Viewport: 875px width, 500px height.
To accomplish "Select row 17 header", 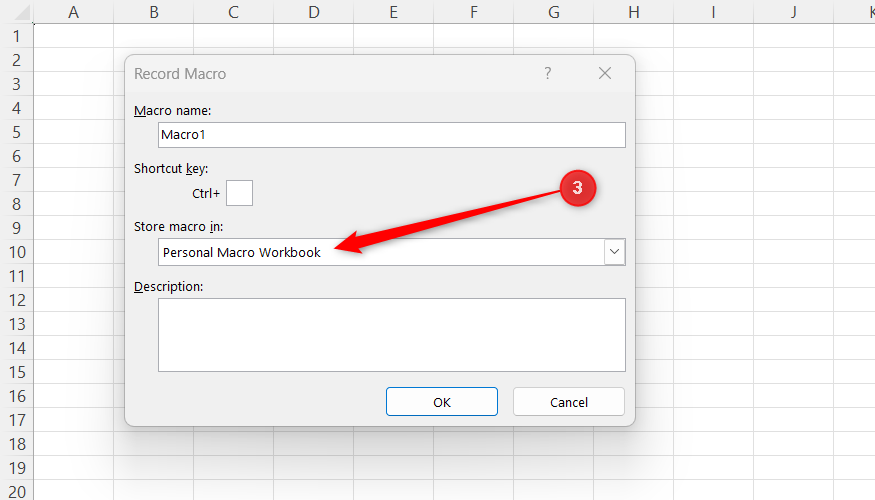I will click(x=17, y=420).
